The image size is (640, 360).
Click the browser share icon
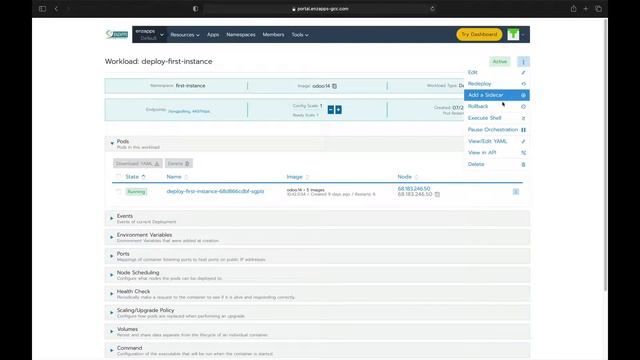pyautogui.click(x=573, y=9)
